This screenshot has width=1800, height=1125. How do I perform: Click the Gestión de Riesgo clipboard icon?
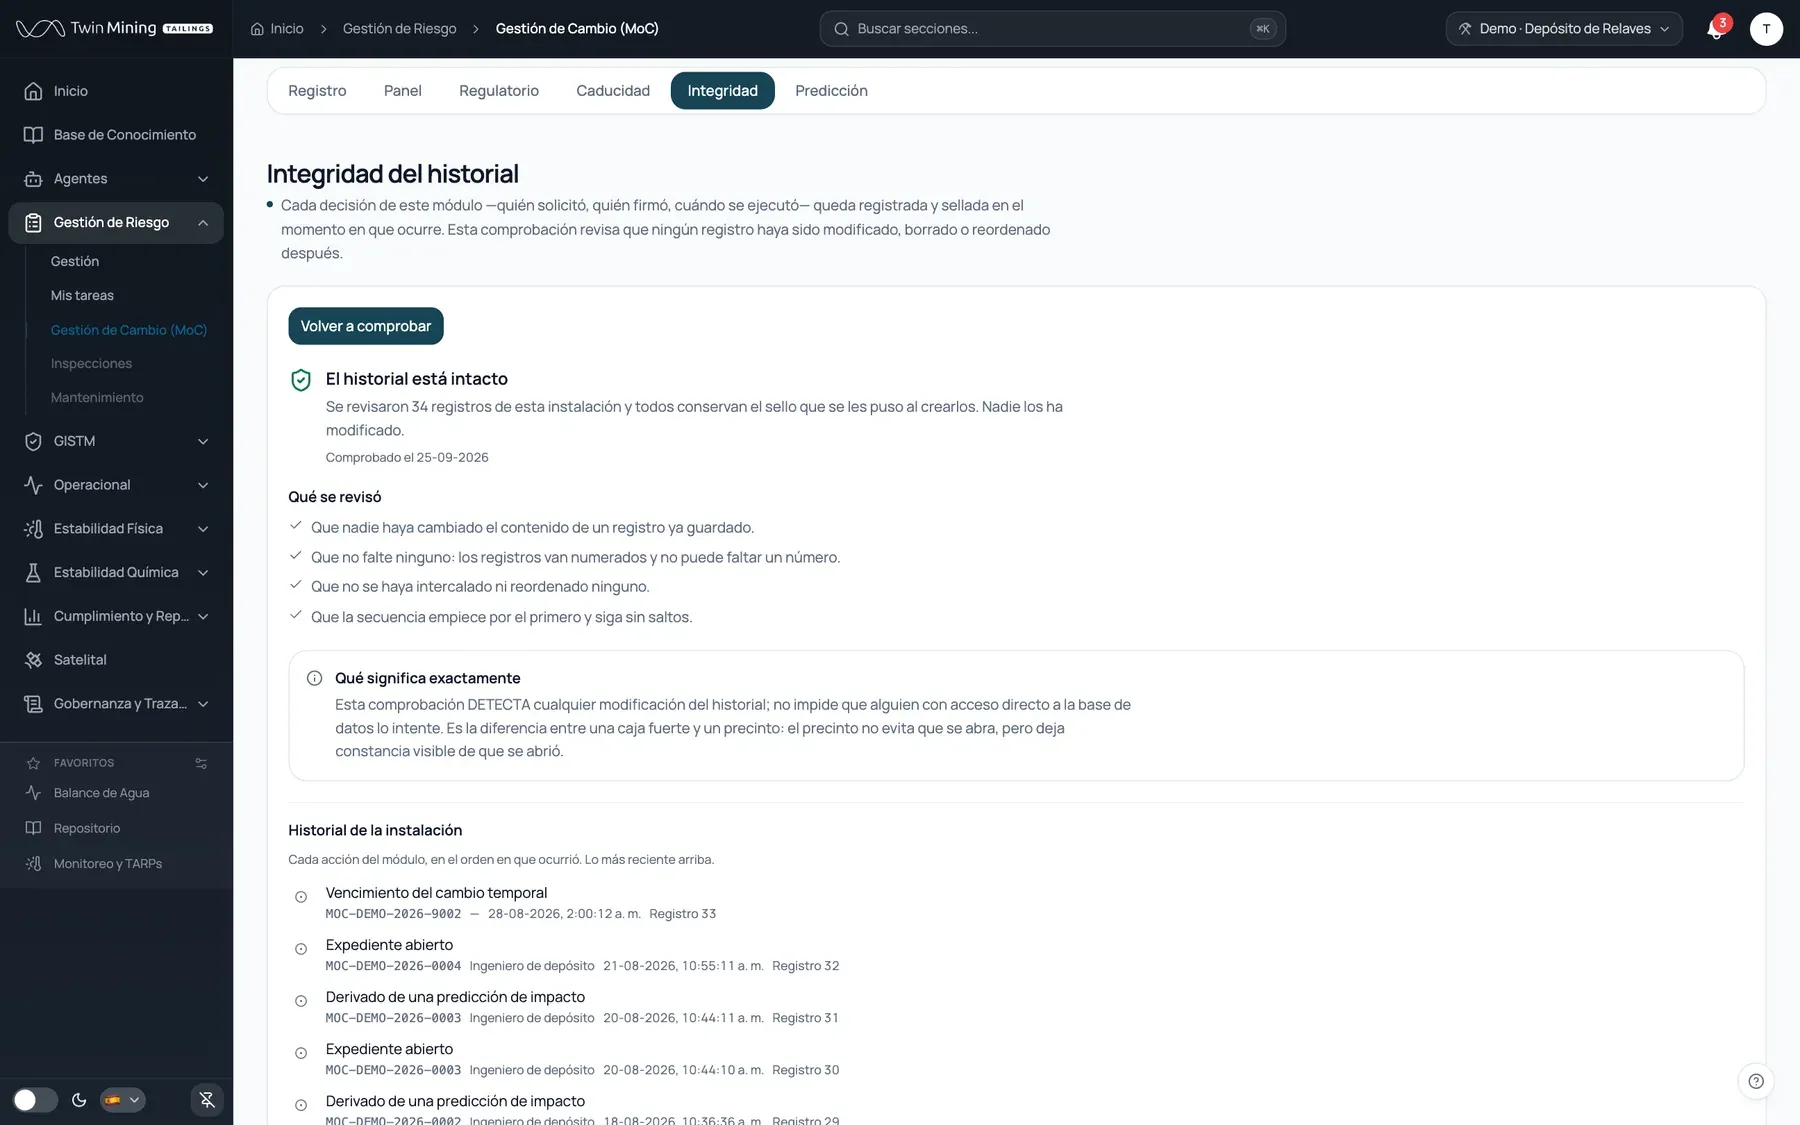point(33,223)
